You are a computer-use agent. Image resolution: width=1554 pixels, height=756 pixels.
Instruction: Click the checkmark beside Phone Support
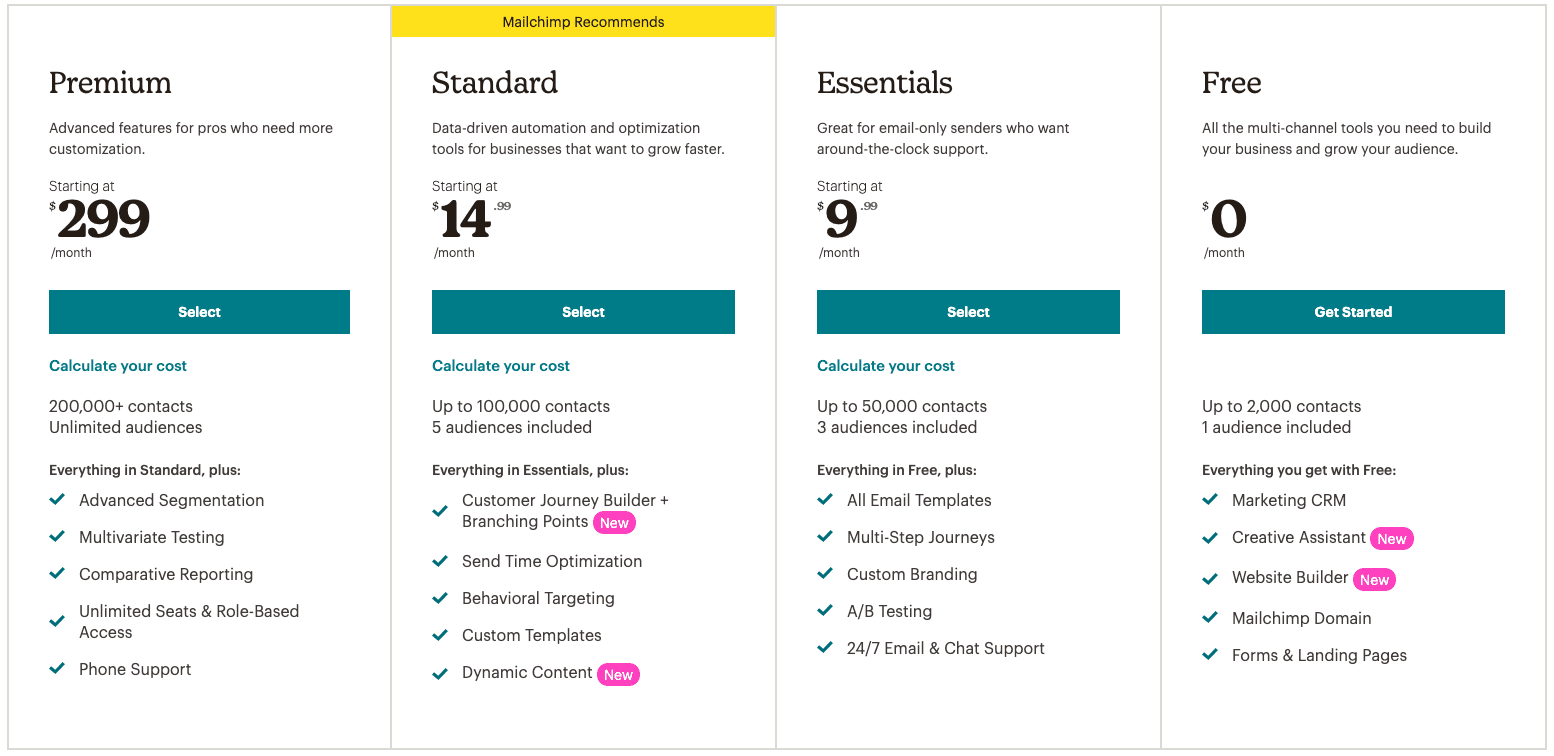click(58, 669)
